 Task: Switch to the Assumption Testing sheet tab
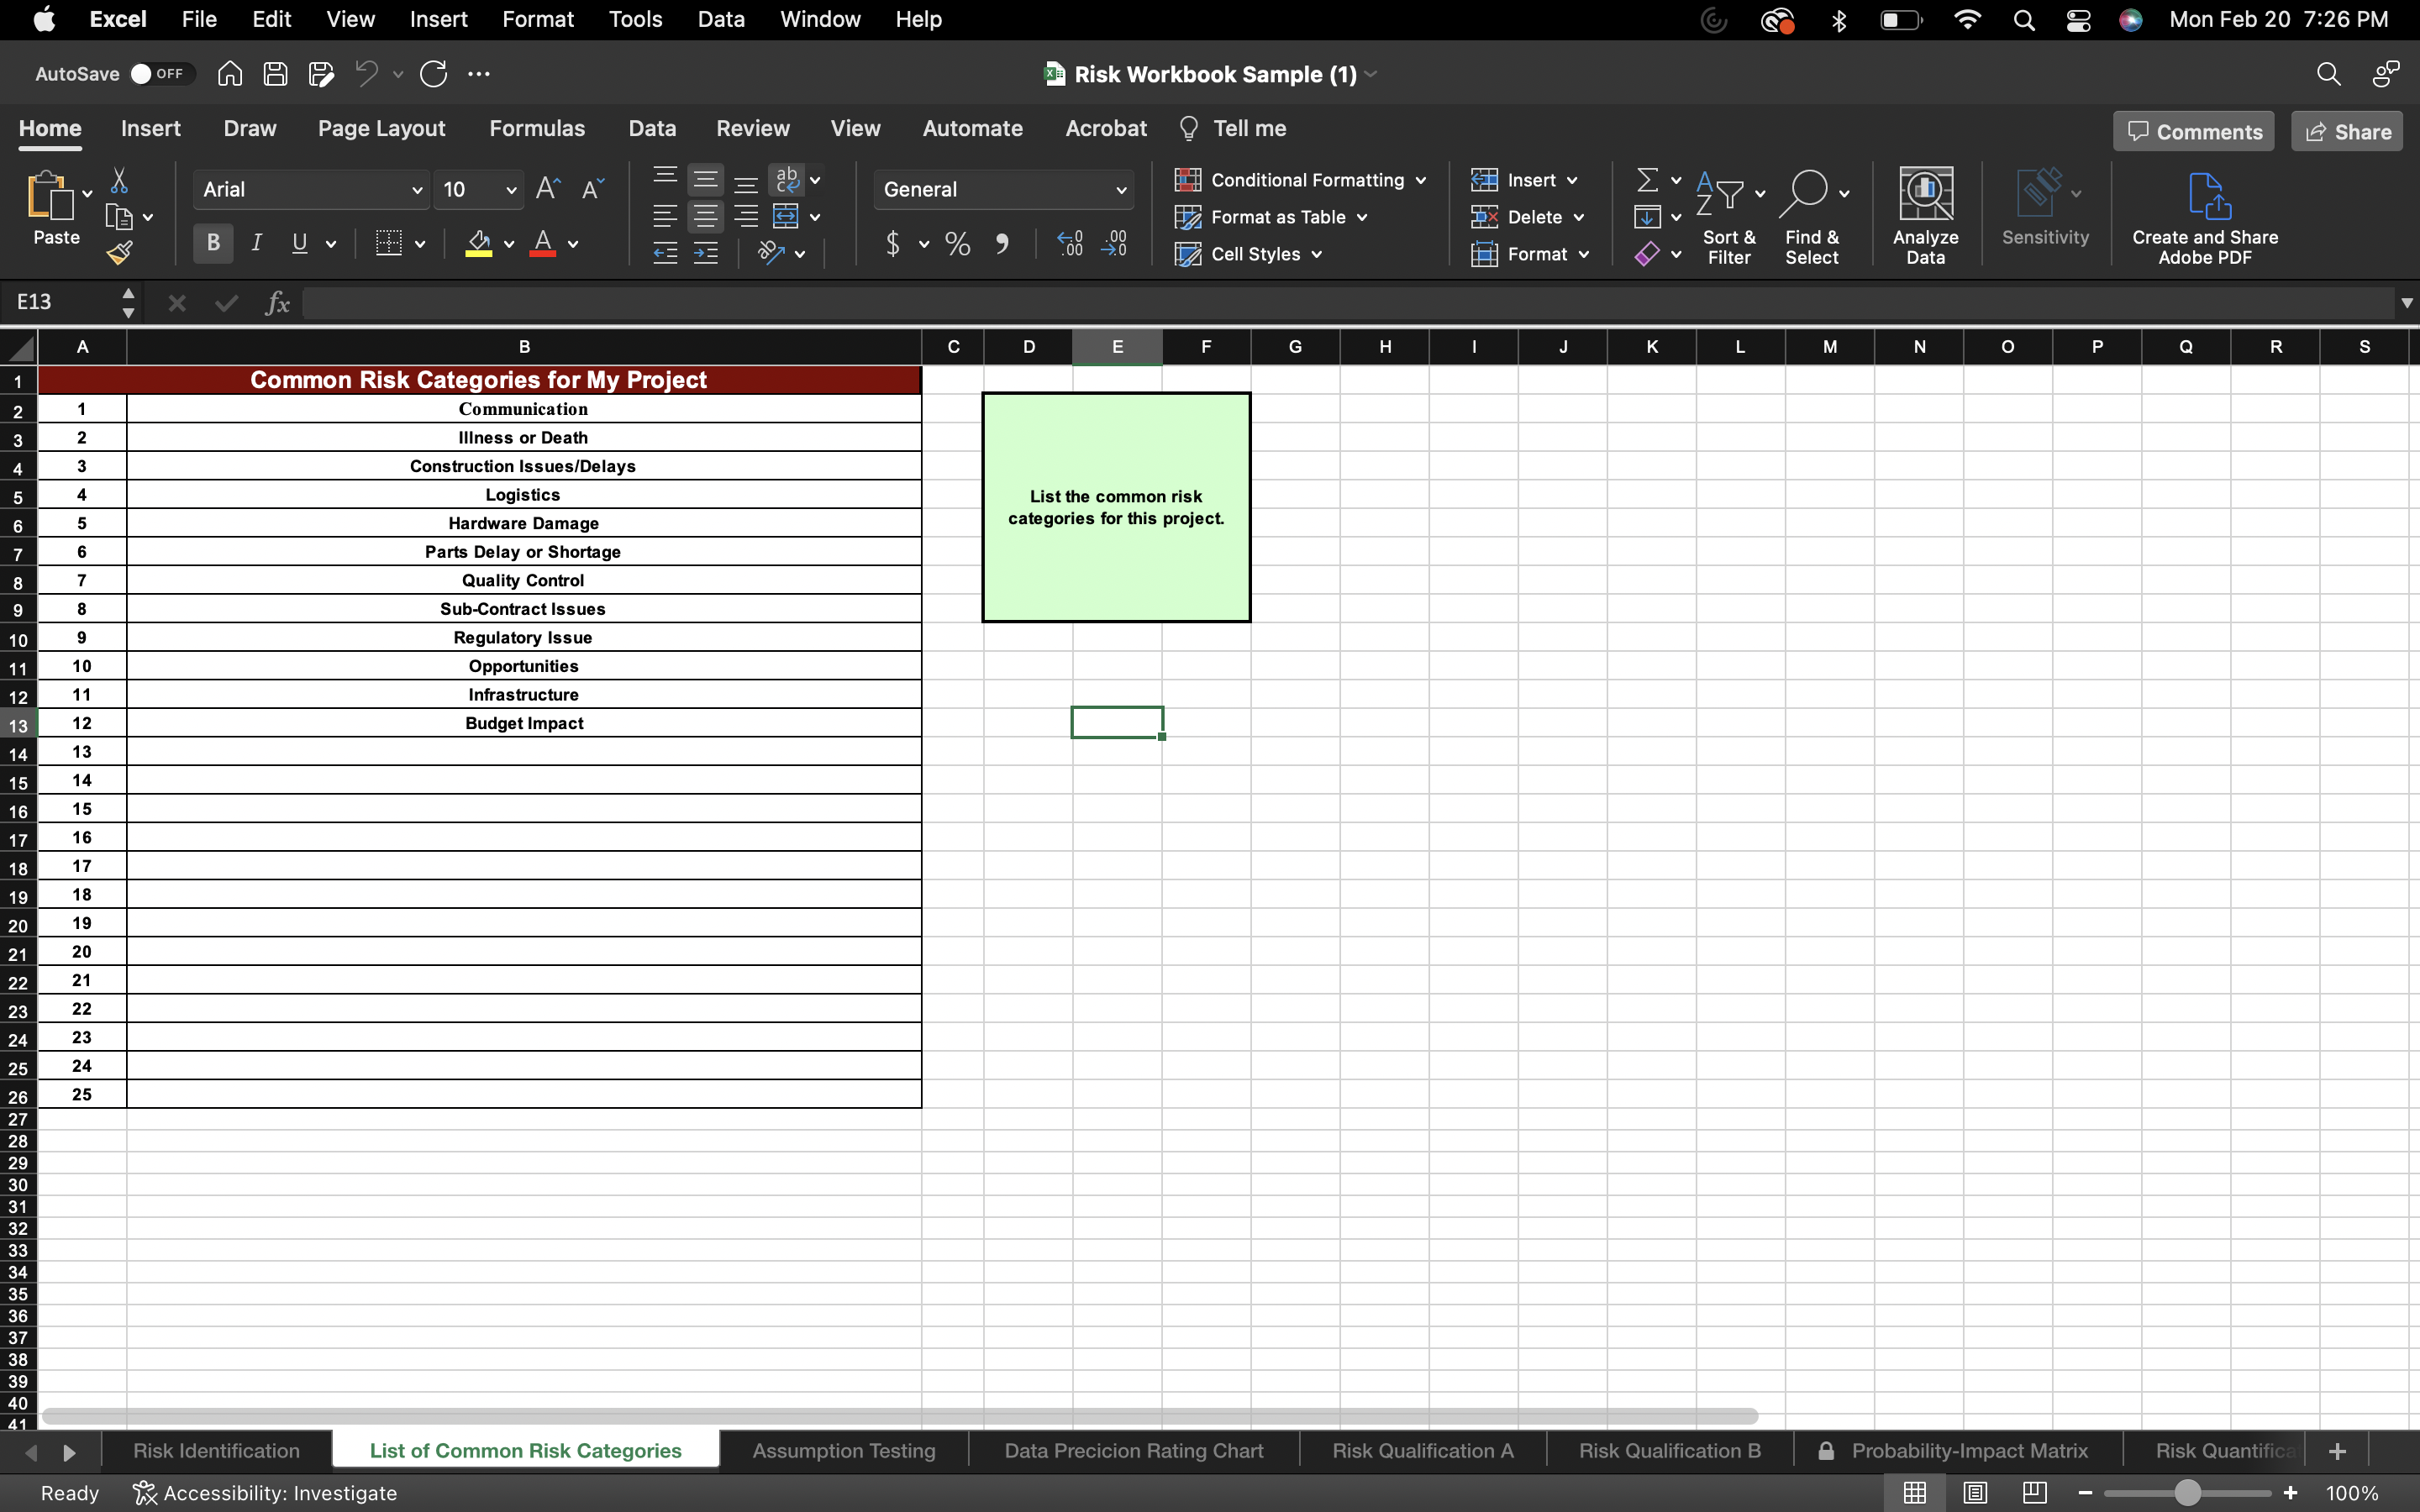click(x=844, y=1451)
